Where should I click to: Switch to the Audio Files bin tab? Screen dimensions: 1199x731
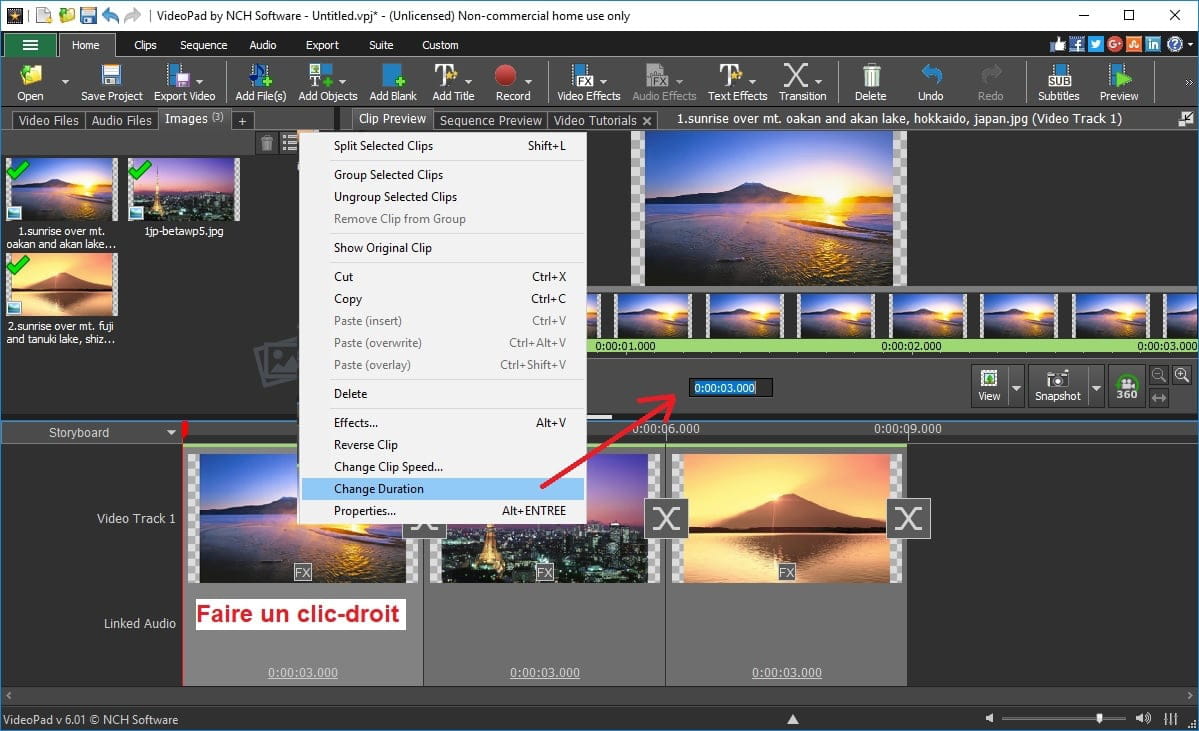tap(122, 120)
